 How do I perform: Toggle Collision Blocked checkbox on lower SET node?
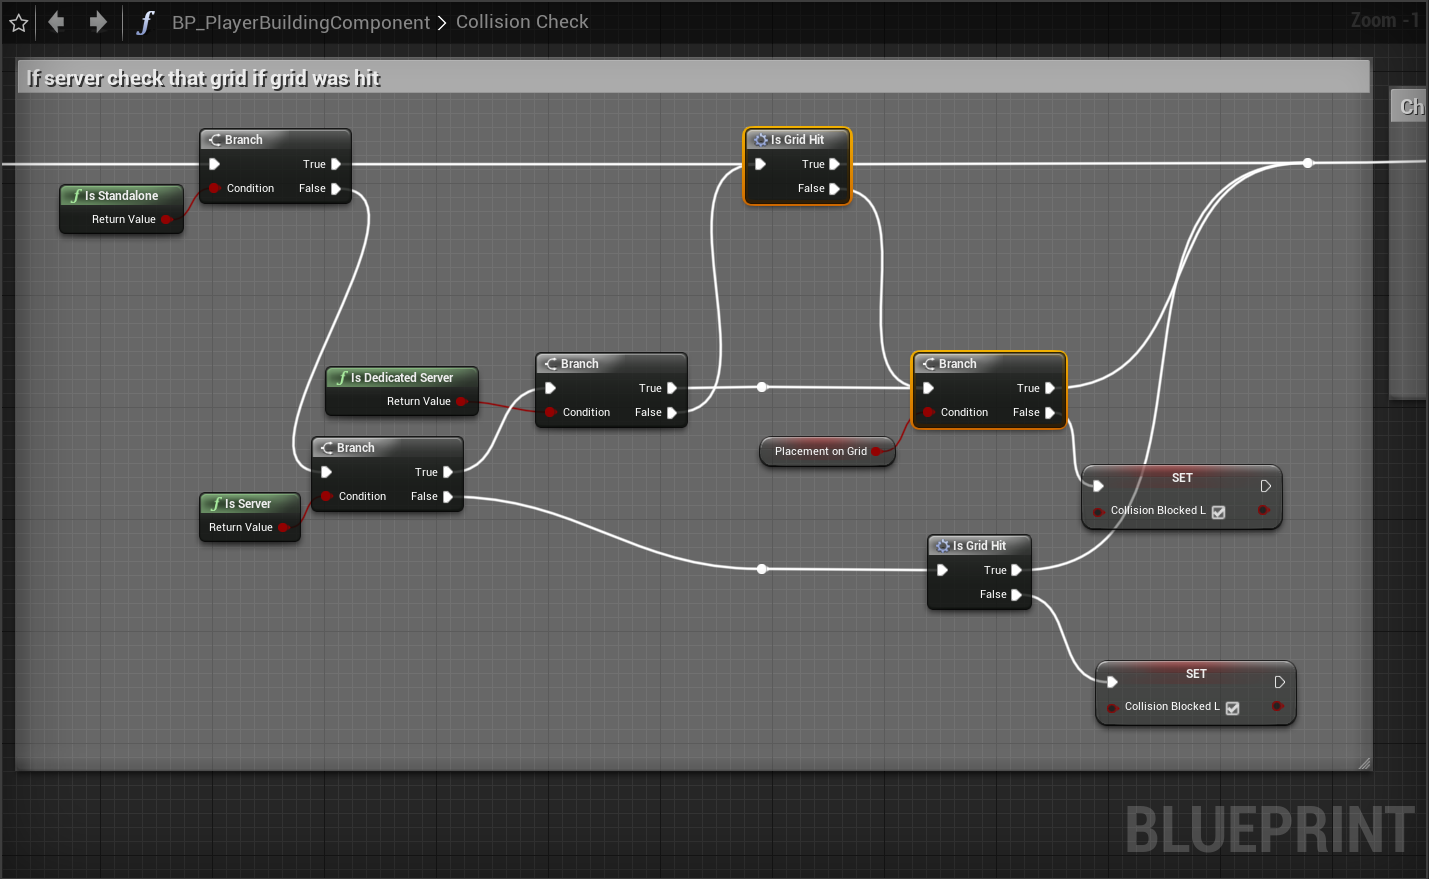(1232, 708)
